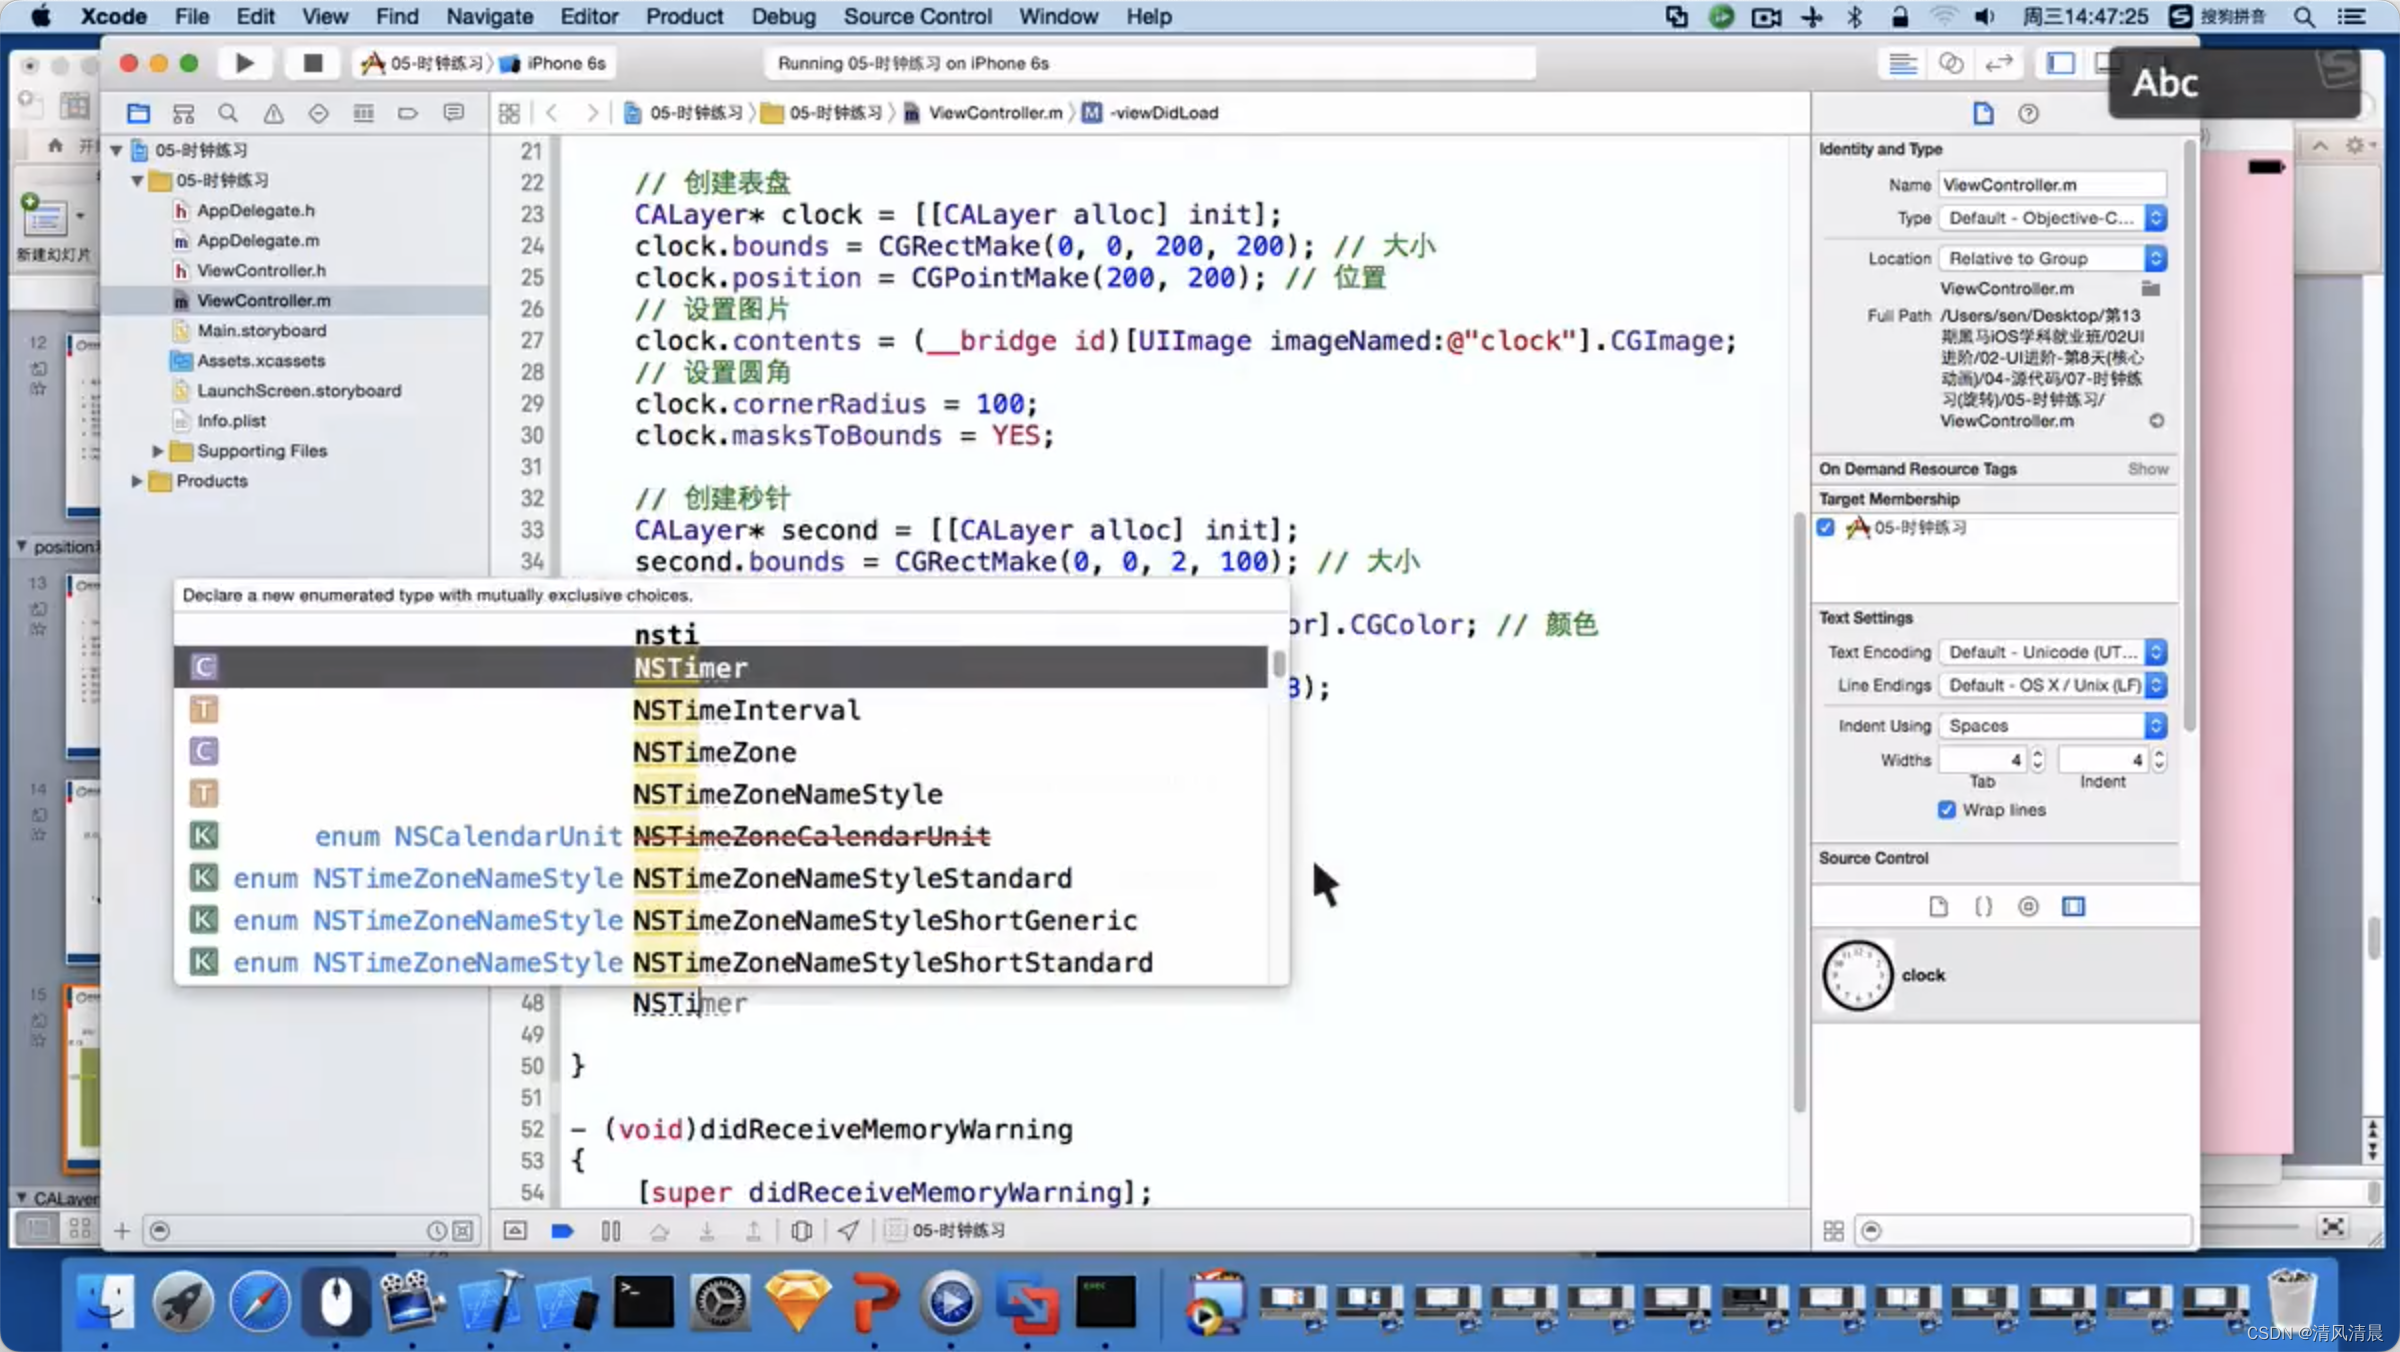Open Terminal from the Dock
The height and width of the screenshot is (1352, 2400).
(642, 1302)
